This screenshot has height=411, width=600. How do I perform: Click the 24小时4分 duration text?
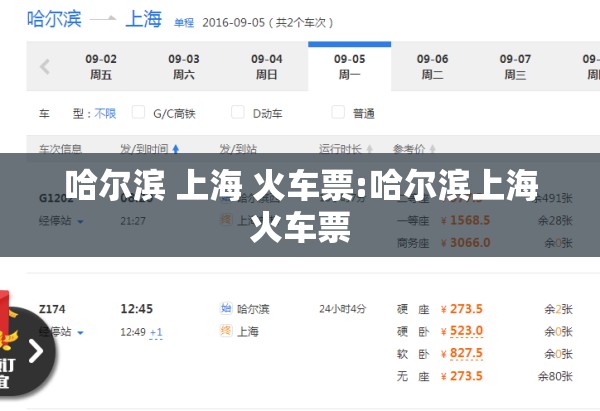click(342, 309)
